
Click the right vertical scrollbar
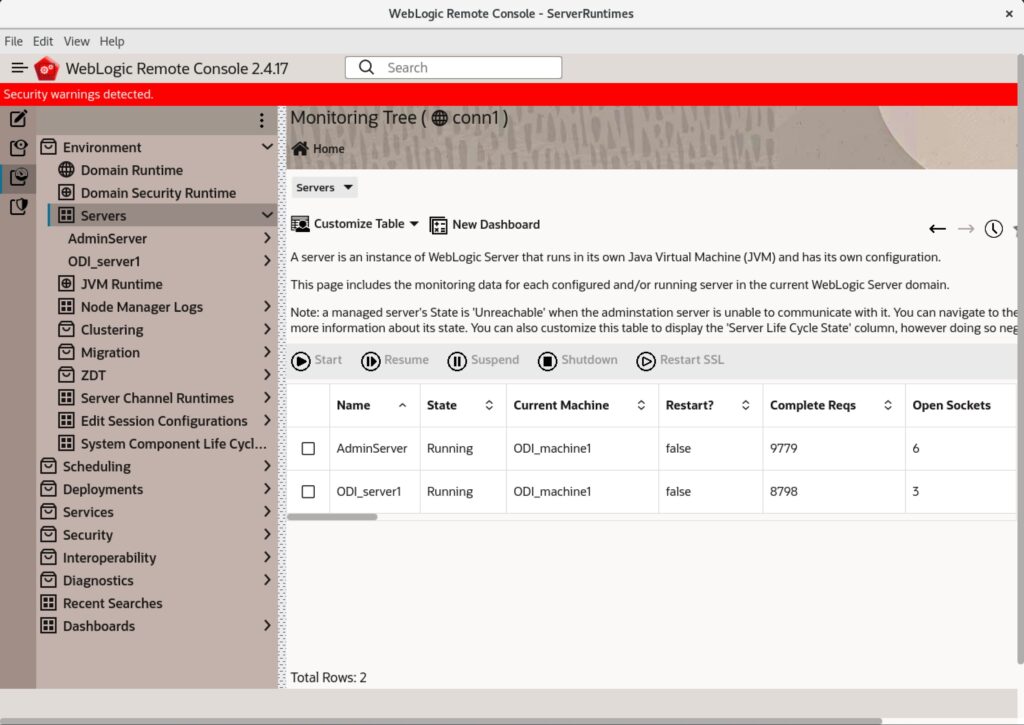(x=1020, y=359)
